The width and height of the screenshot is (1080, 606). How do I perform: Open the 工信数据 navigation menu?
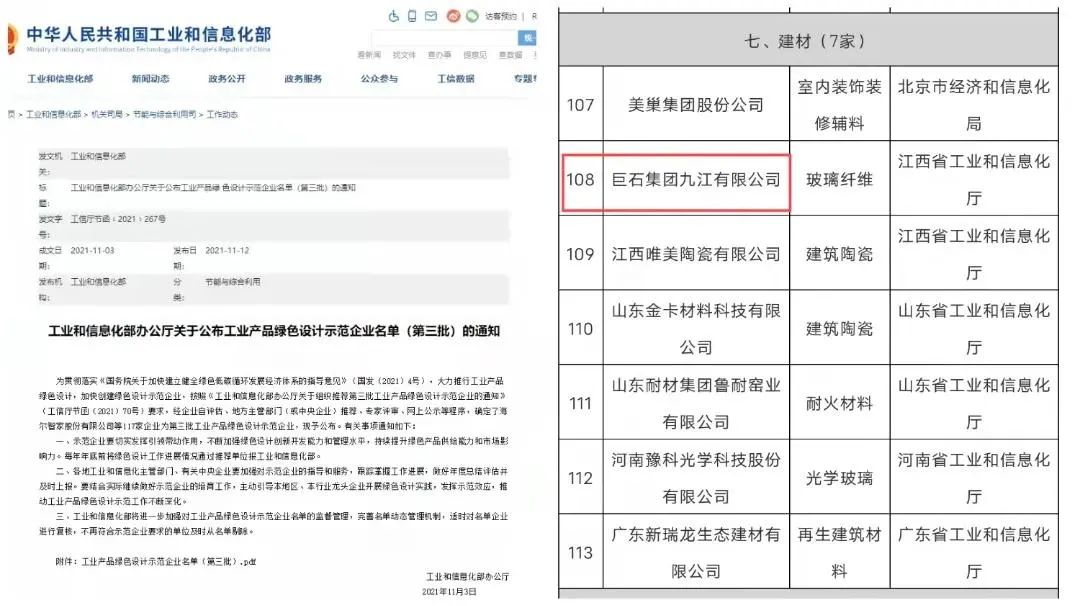[456, 79]
